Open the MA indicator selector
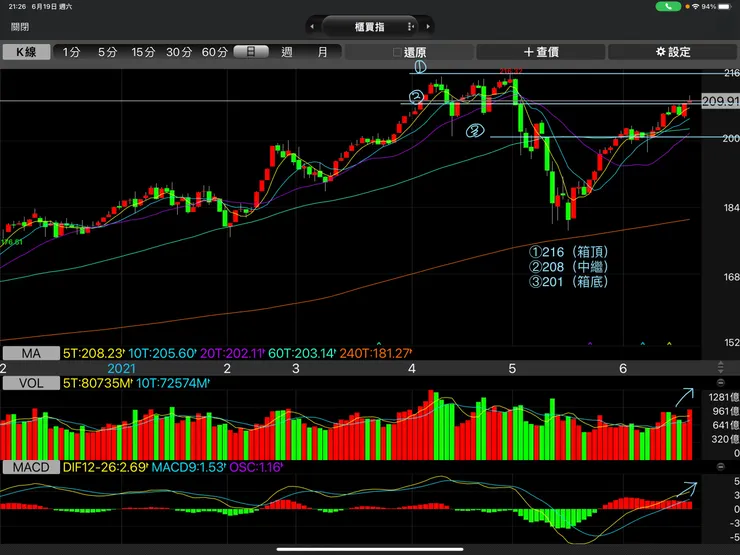The height and width of the screenshot is (555, 740). [31, 353]
